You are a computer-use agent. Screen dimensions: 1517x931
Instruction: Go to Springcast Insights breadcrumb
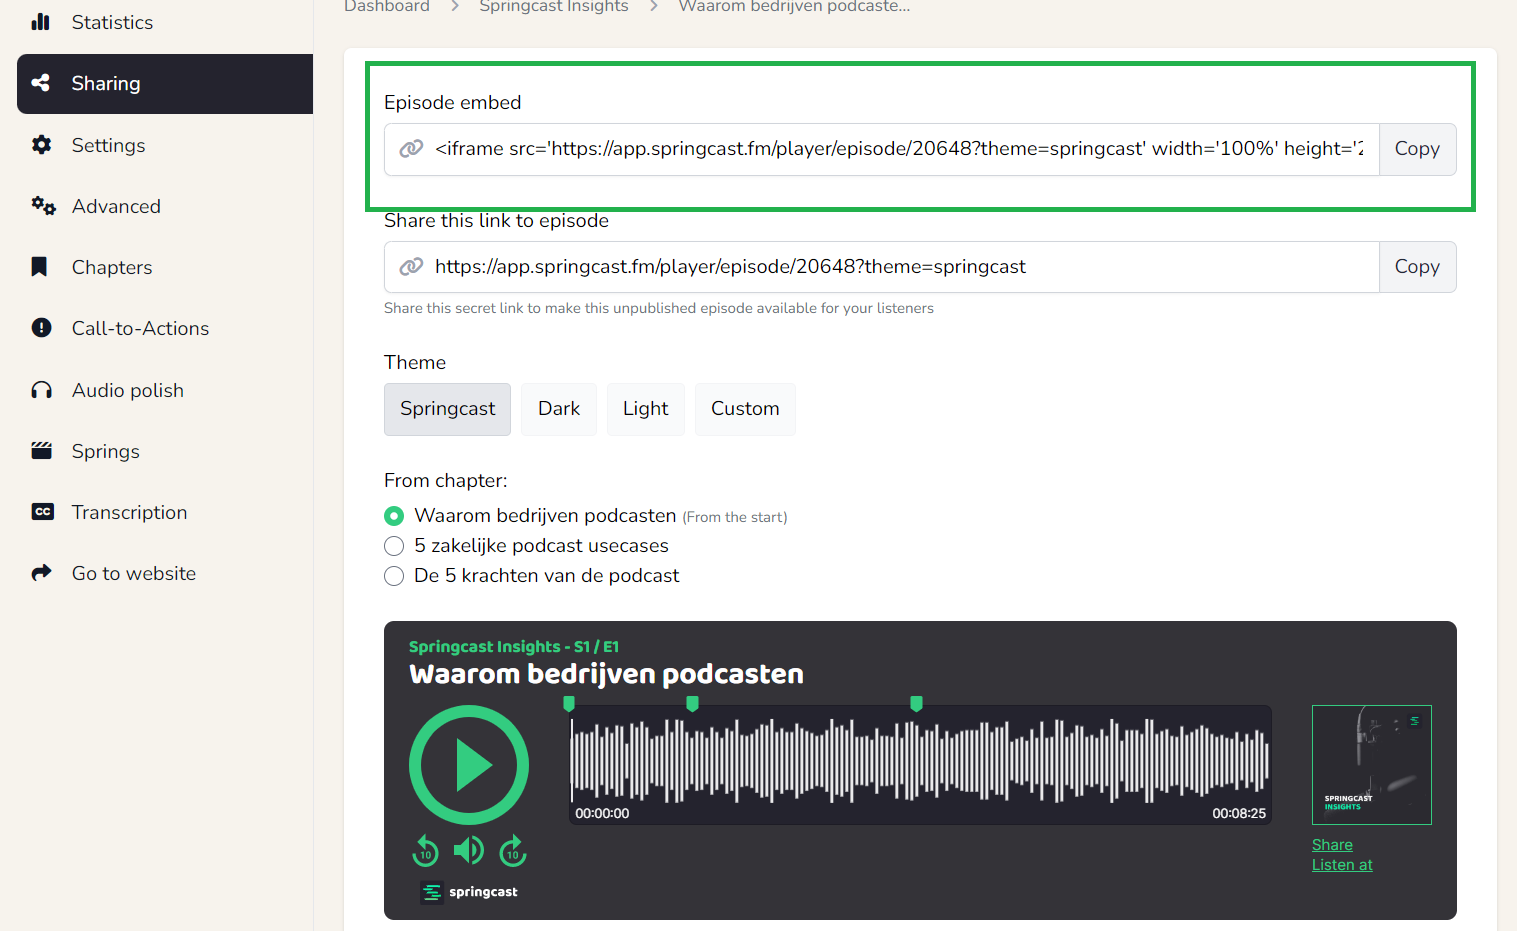[x=554, y=6]
